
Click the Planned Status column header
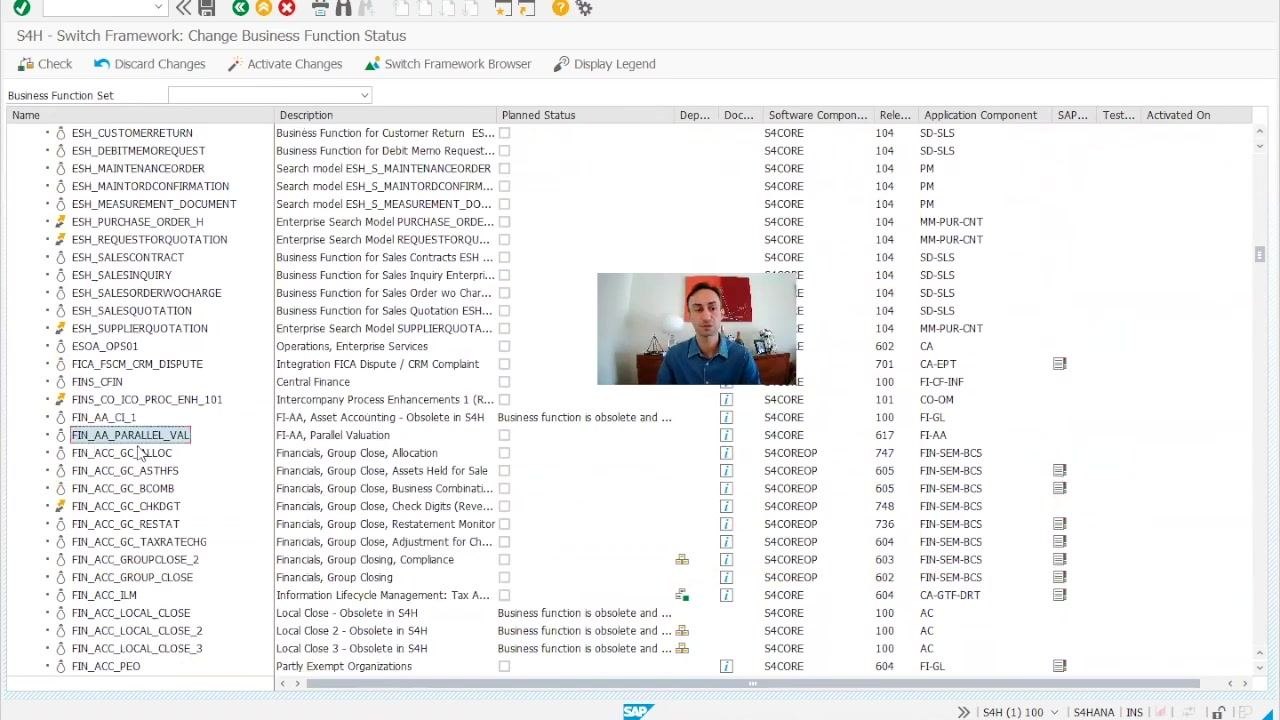(586, 115)
